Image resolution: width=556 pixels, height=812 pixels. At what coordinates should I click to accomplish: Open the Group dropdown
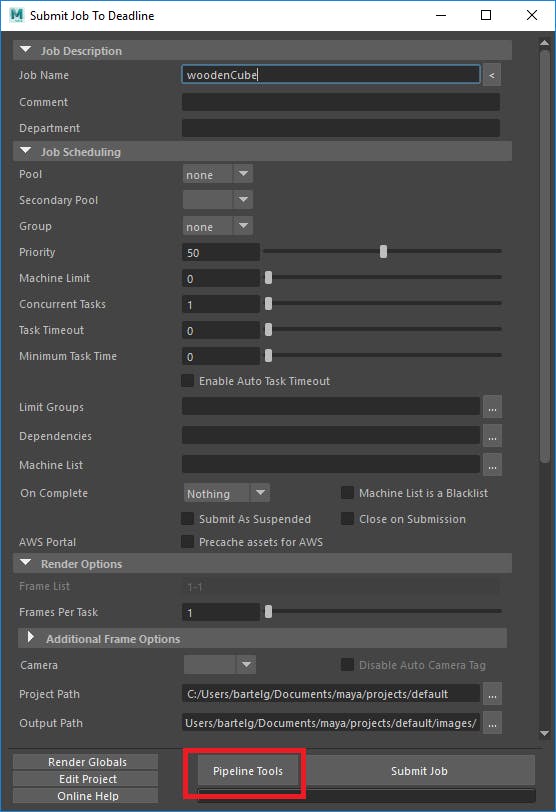pos(217,226)
